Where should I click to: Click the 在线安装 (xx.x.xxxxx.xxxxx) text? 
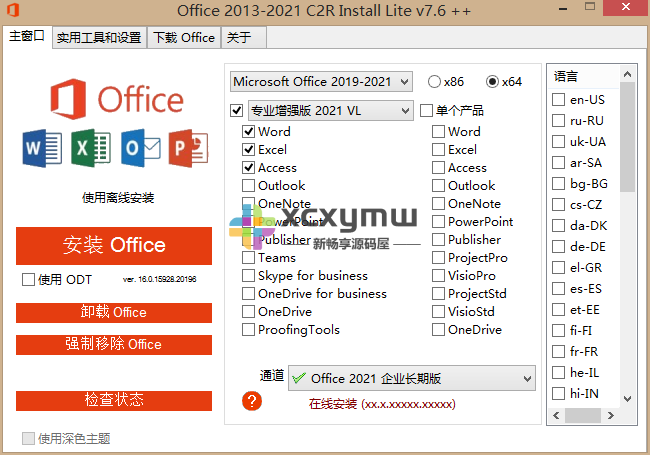(x=382, y=404)
